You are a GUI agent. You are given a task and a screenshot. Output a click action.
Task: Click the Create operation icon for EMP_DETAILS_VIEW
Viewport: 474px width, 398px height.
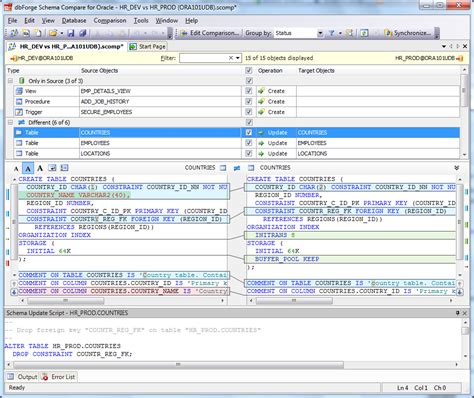tap(261, 91)
